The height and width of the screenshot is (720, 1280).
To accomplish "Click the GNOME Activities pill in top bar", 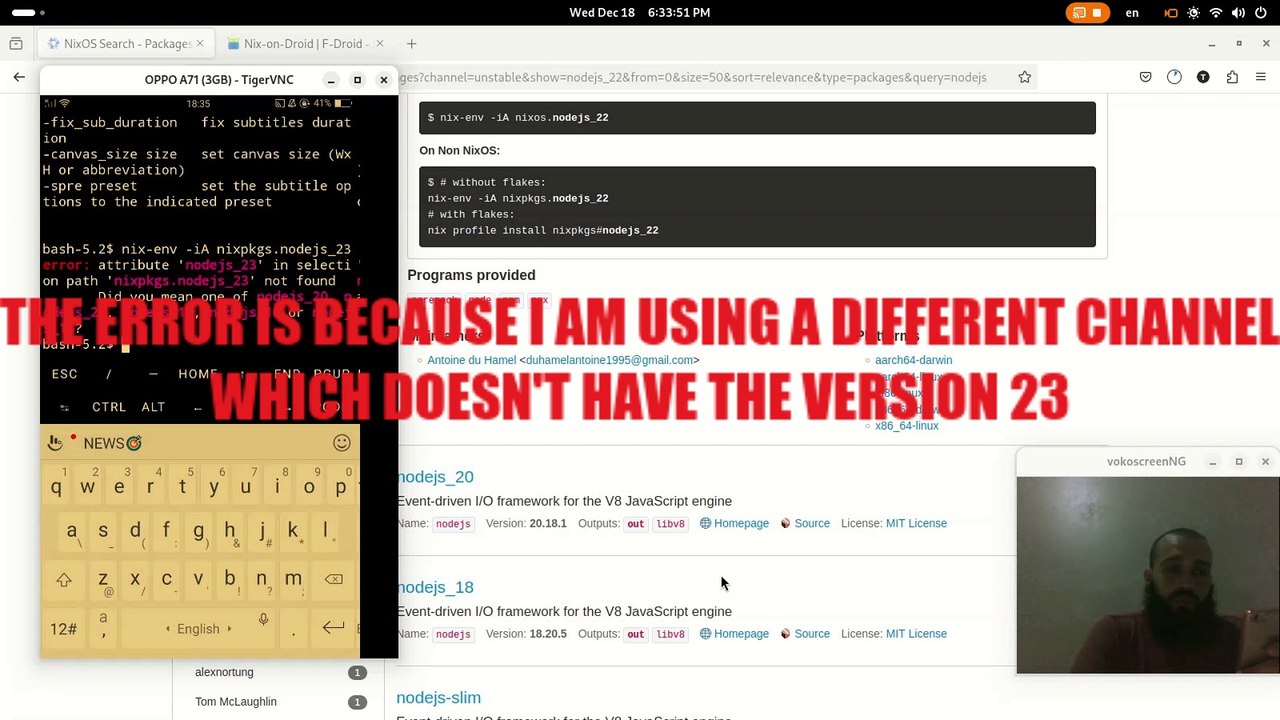I will coord(24,13).
